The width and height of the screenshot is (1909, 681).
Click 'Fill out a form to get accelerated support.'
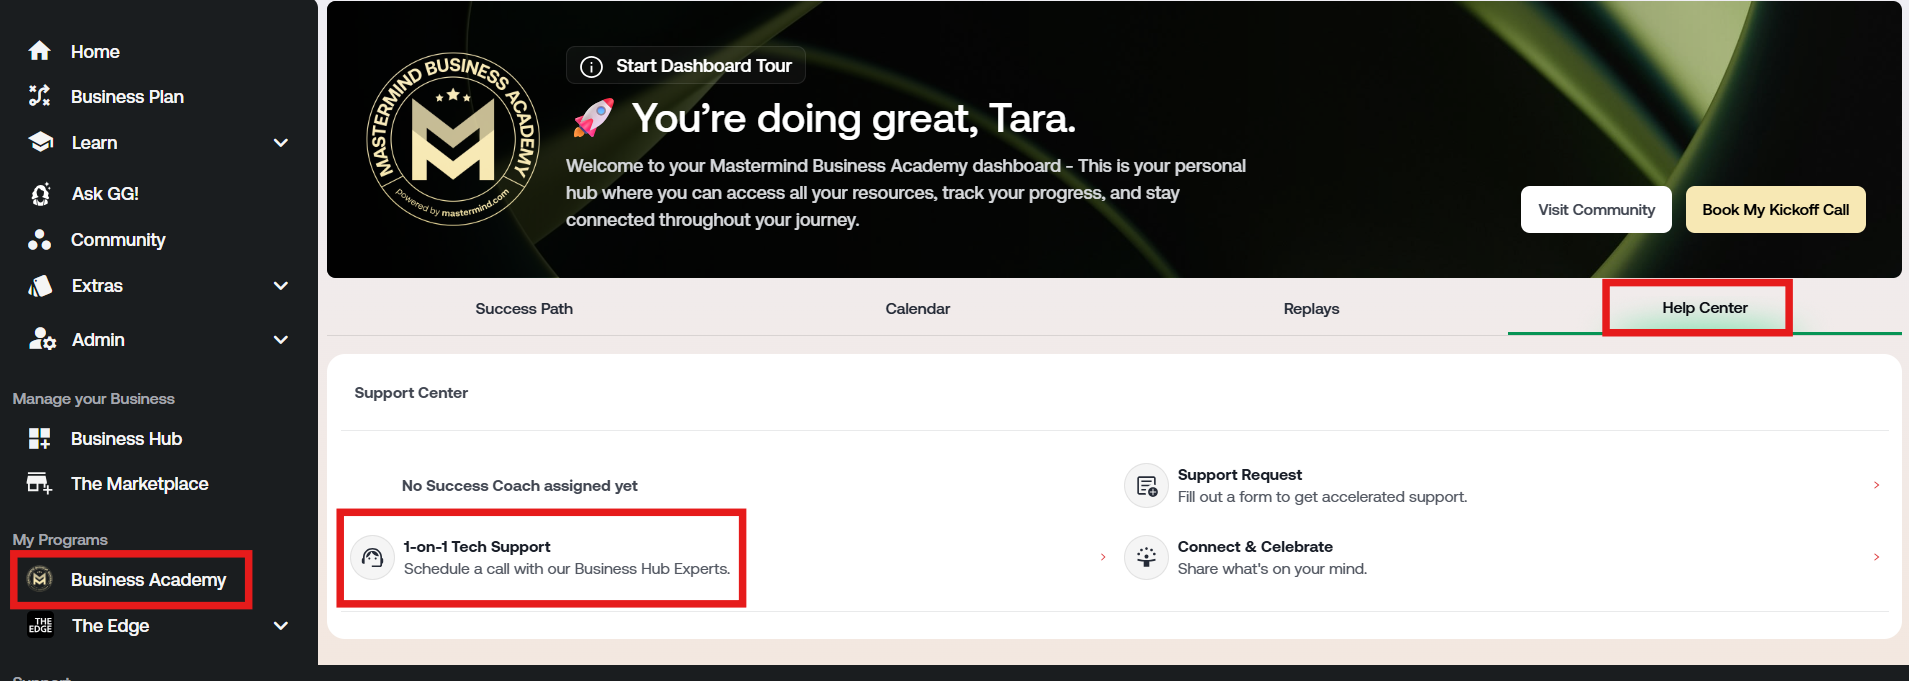pos(1322,497)
